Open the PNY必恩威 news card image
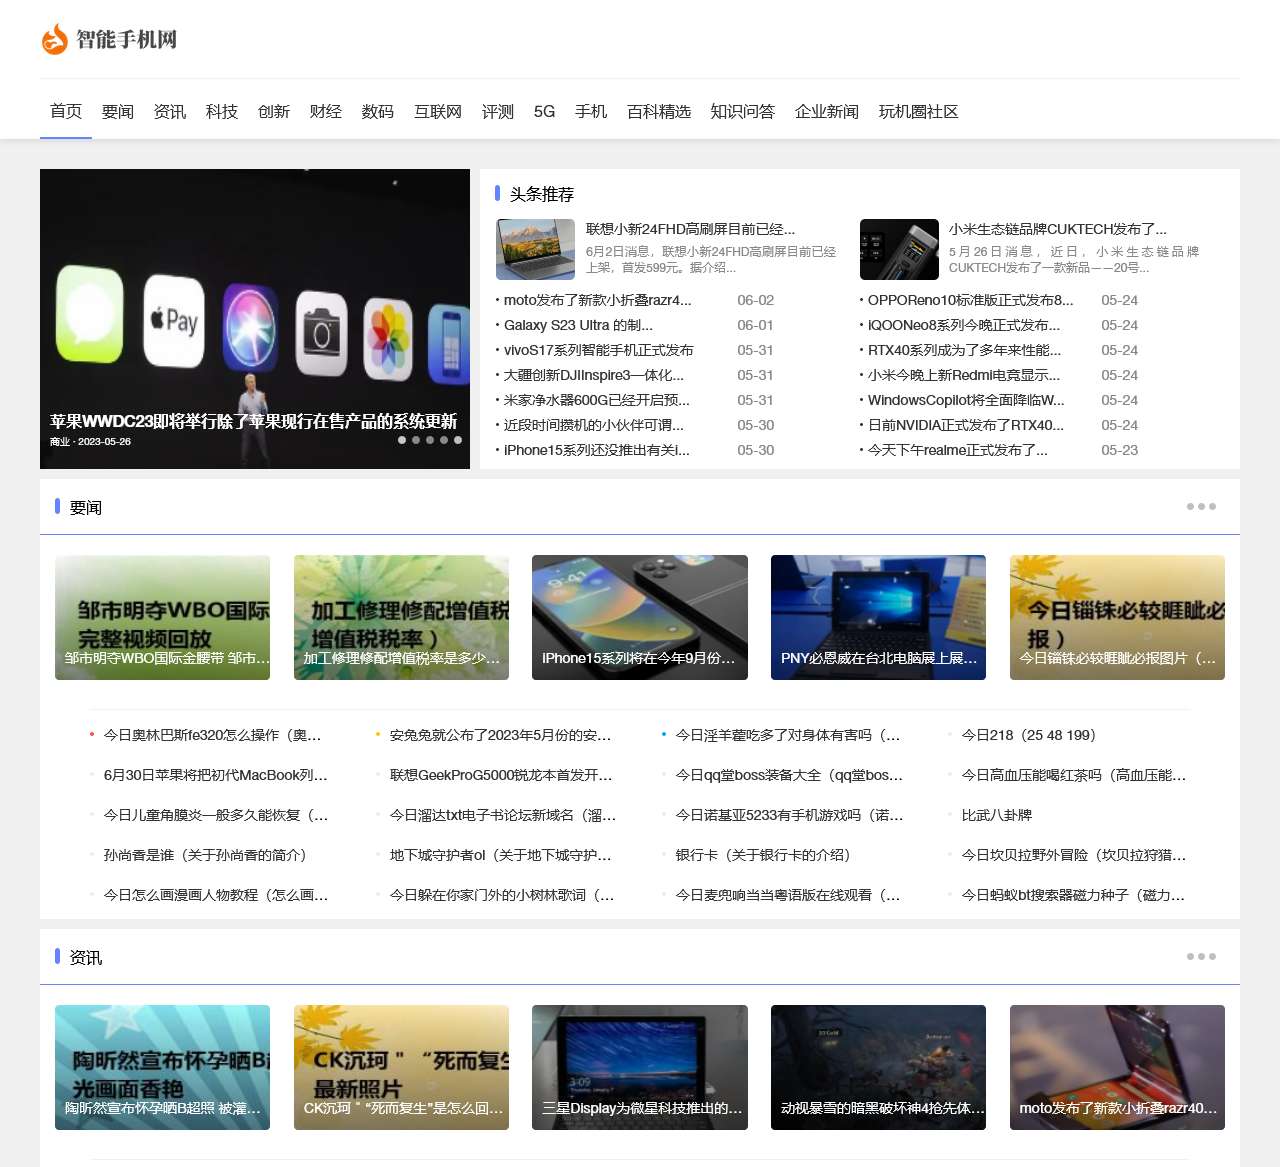This screenshot has height=1167, width=1280. [878, 617]
